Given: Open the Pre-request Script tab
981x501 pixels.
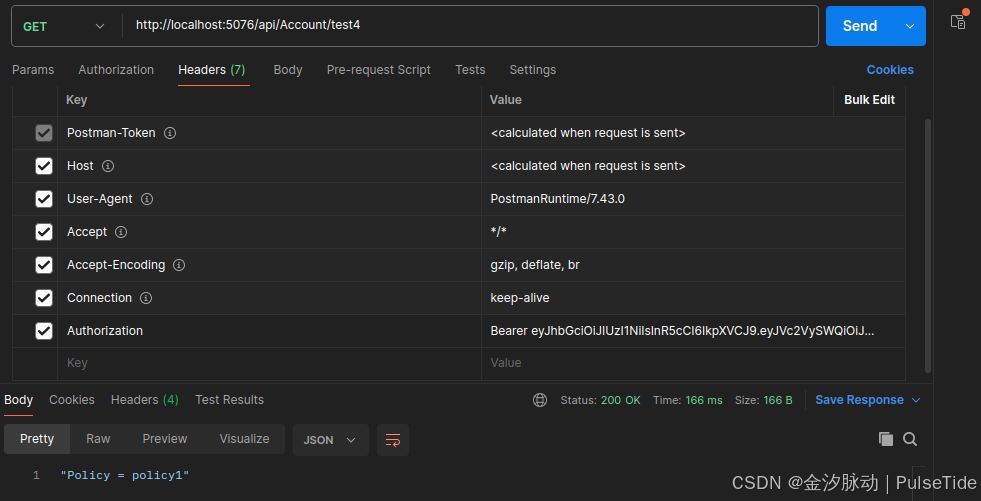Looking at the screenshot, I should (379, 70).
